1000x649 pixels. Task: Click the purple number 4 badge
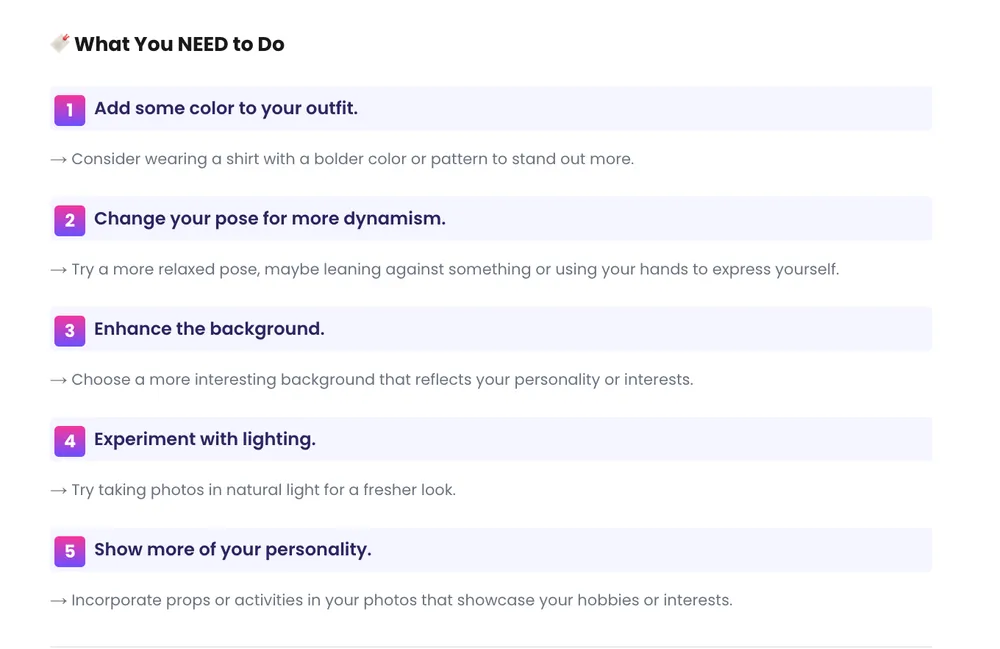coord(69,441)
